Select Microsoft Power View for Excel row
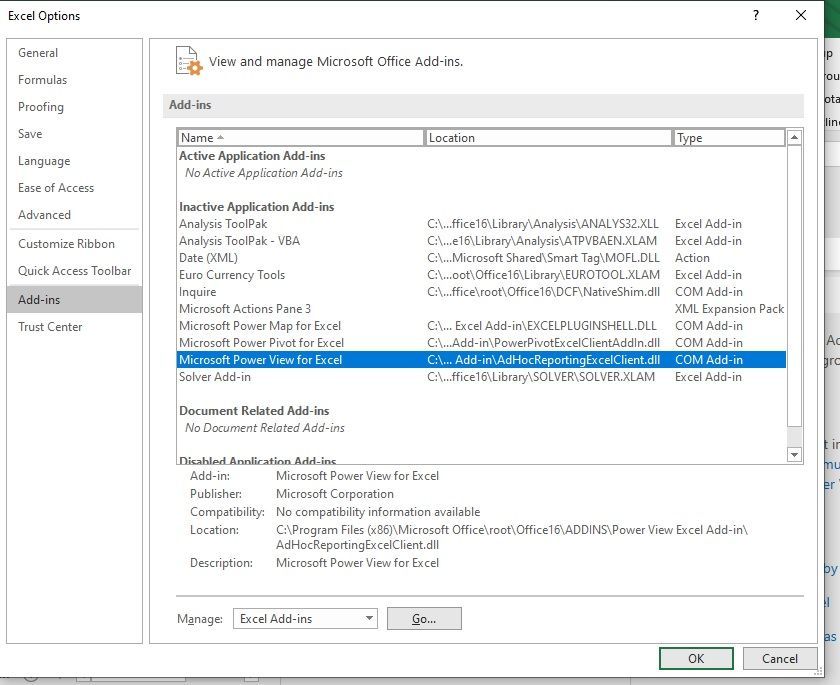 coord(481,360)
